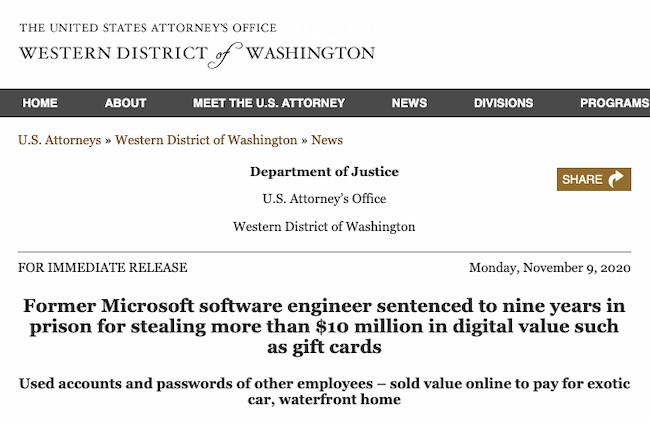
Task: Click The United States Attorney's Office header text
Action: click(x=148, y=27)
